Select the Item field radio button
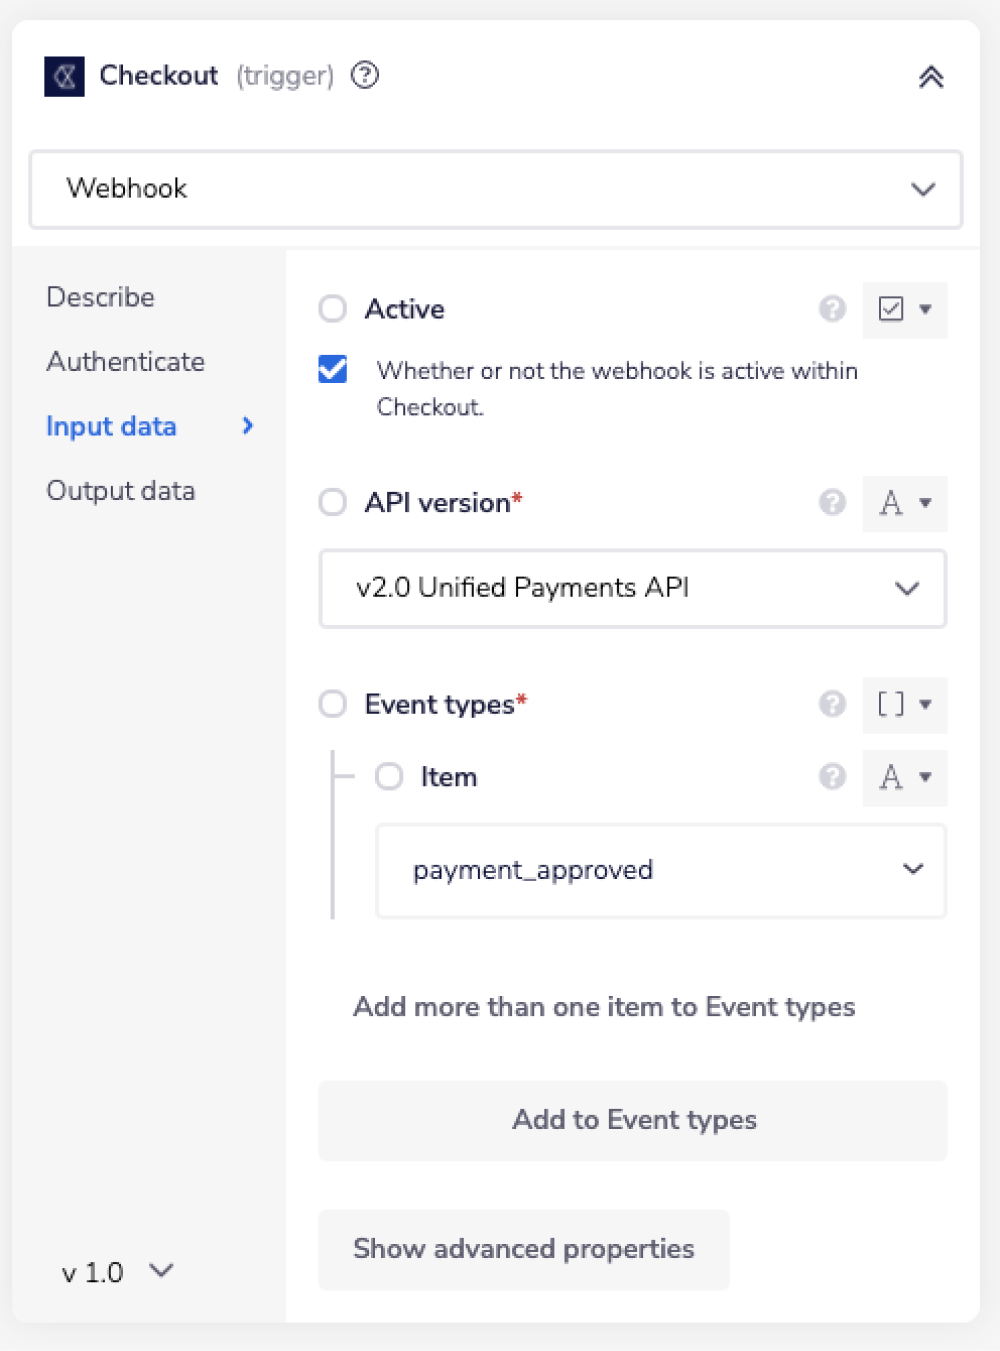 389,776
